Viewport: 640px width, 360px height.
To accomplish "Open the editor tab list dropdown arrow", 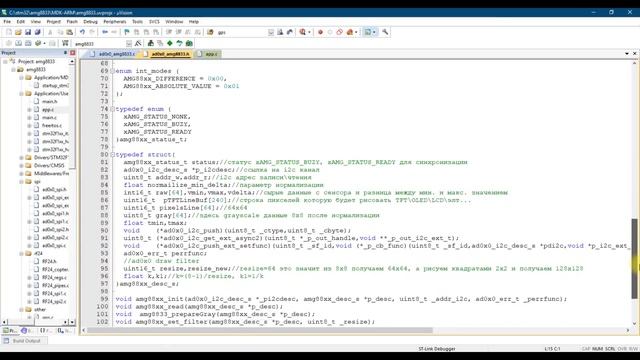I will tap(627, 53).
